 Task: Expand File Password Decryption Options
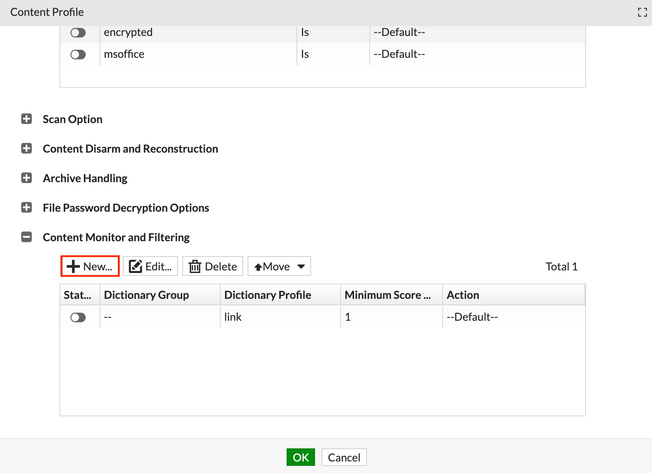coord(27,208)
